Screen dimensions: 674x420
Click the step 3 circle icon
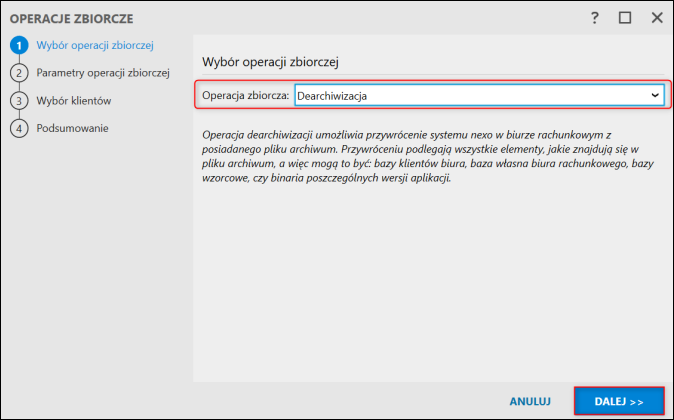[18, 101]
